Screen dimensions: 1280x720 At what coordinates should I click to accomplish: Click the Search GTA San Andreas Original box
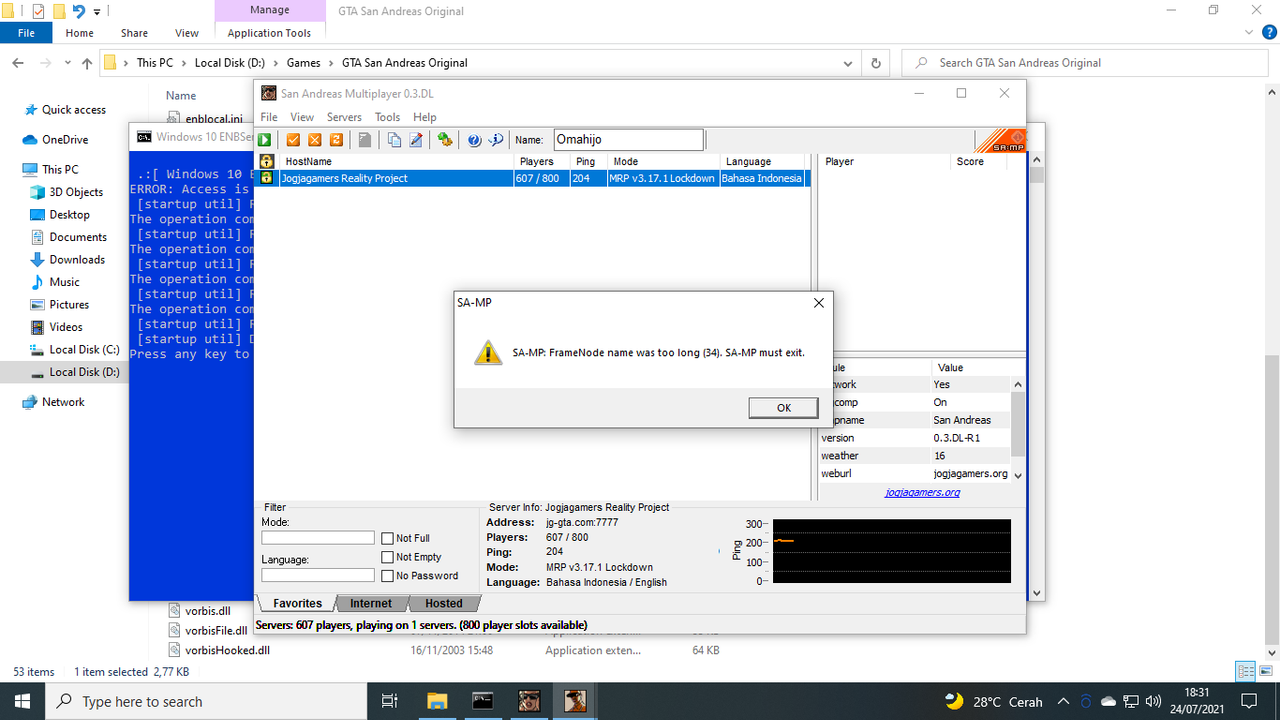(x=1085, y=63)
